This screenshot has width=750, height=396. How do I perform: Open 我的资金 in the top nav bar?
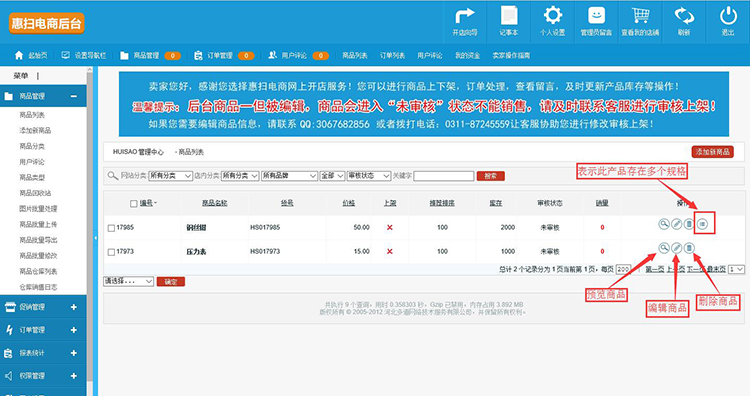[467, 55]
